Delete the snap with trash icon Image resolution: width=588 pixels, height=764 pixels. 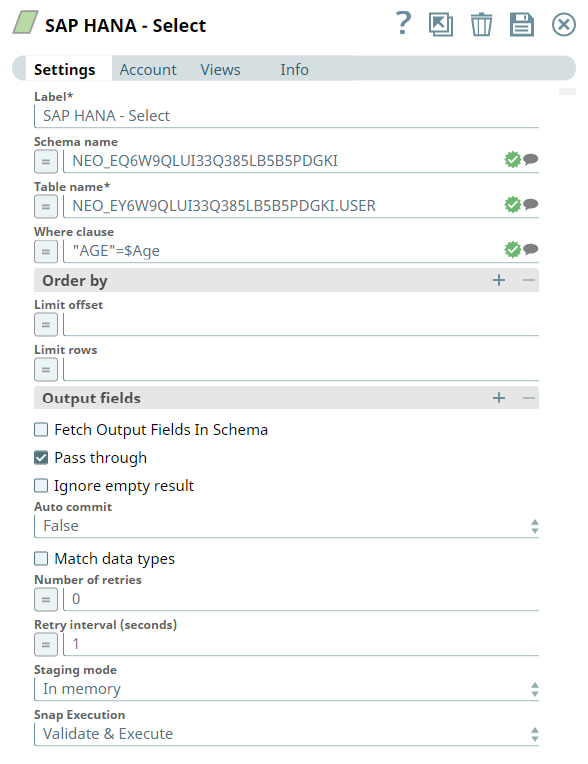click(x=481, y=24)
